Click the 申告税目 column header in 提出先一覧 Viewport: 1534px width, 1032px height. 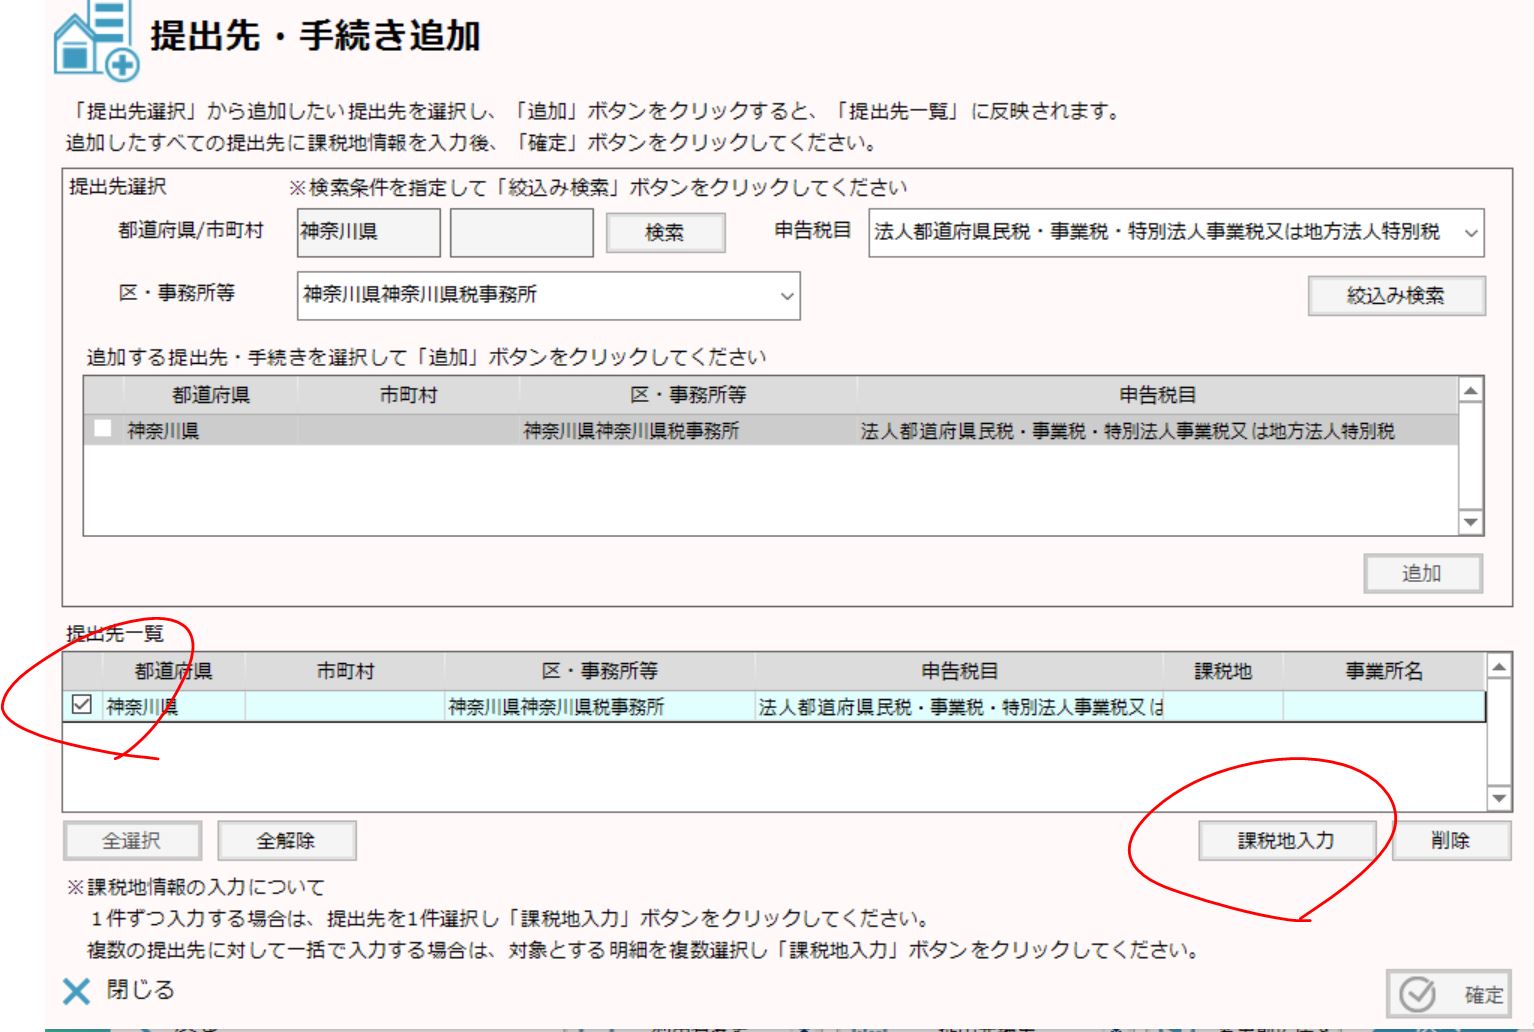coord(959,671)
